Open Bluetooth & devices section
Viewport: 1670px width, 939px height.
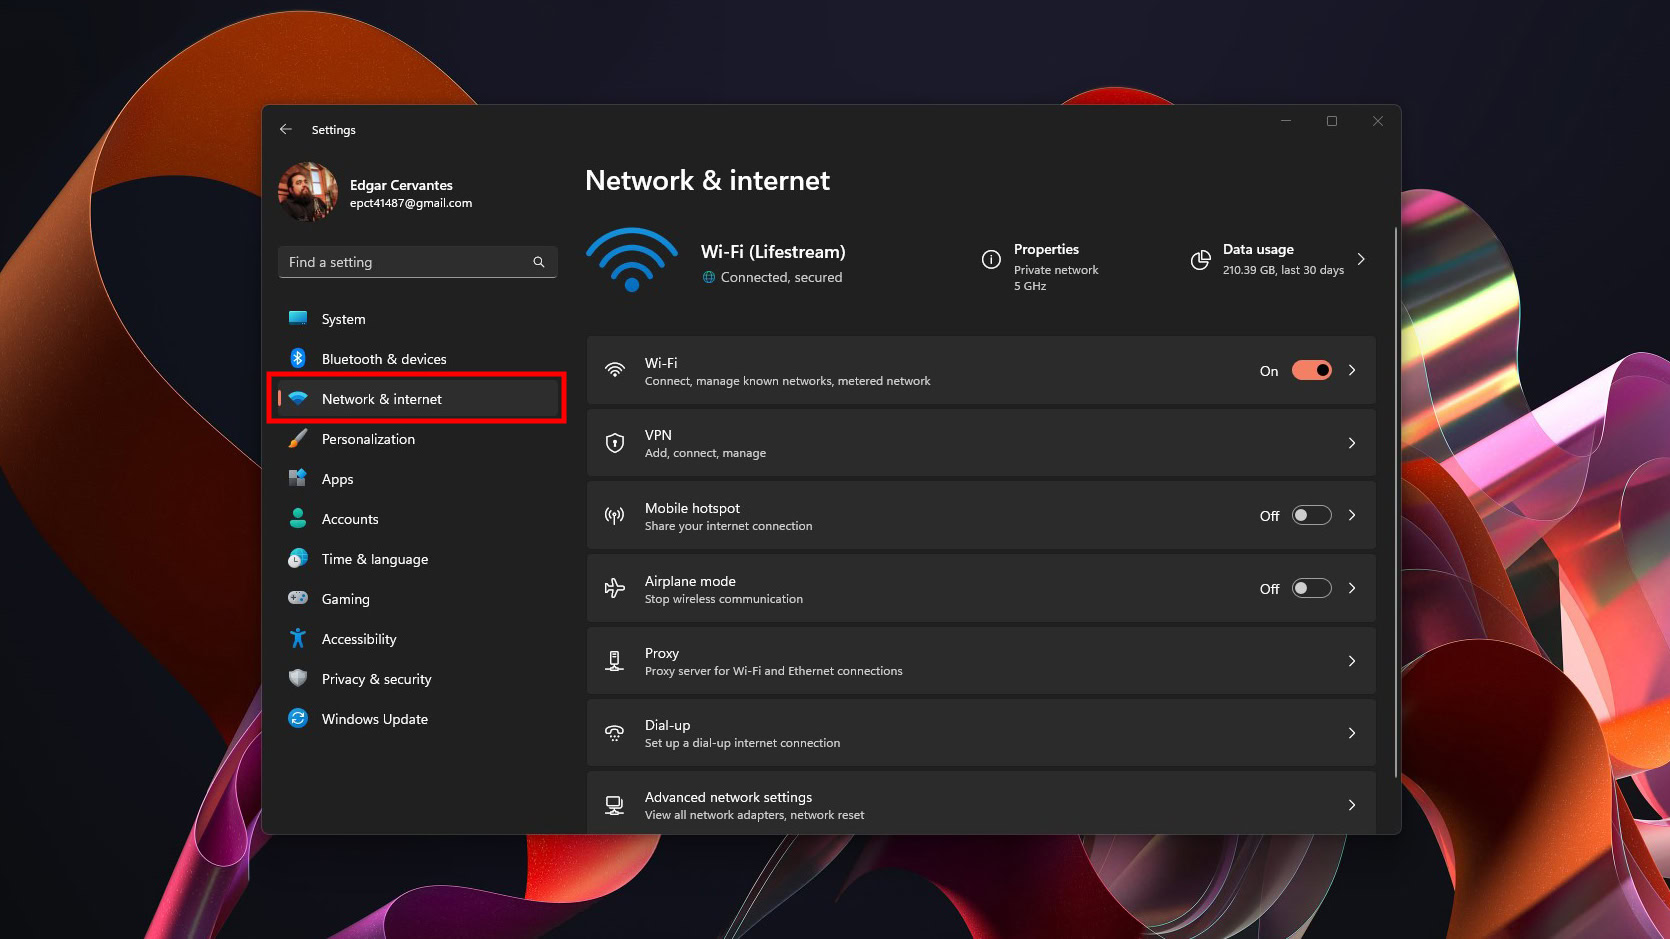click(x=418, y=359)
